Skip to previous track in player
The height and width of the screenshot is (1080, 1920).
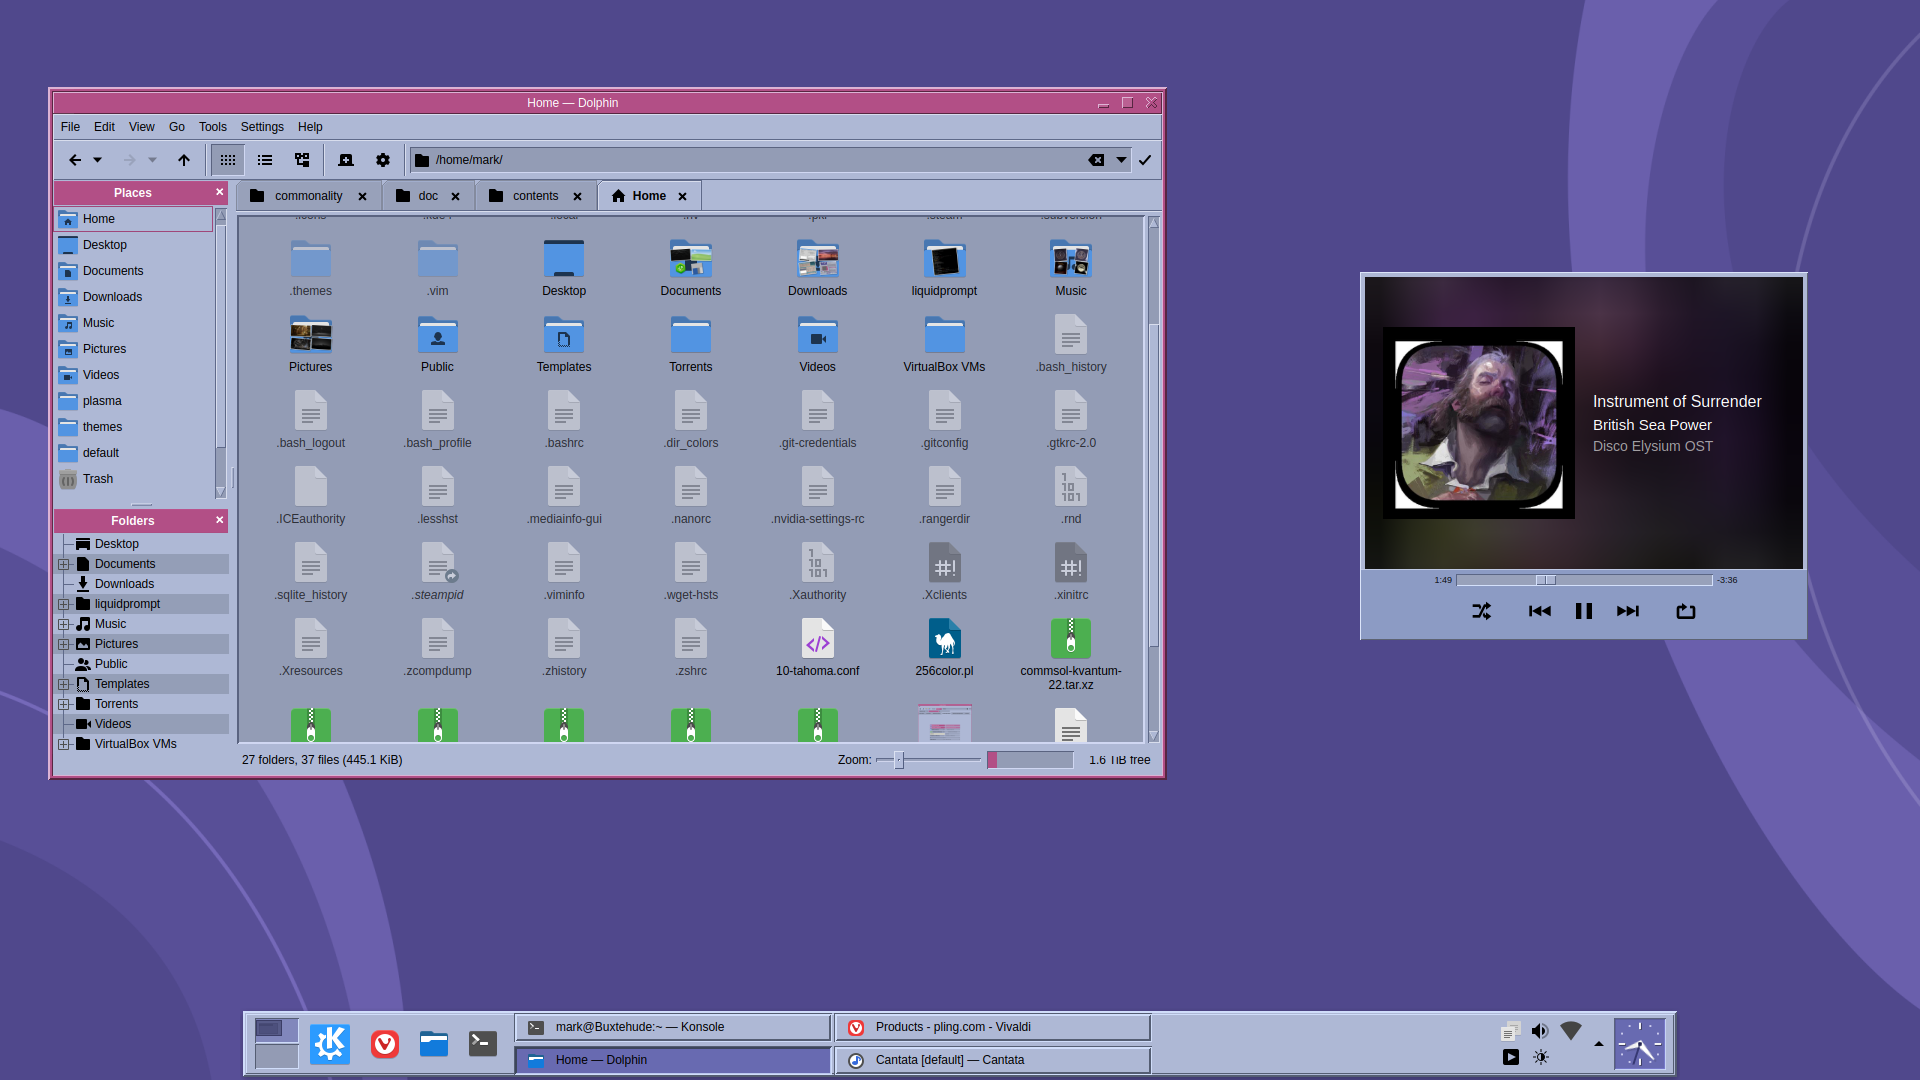point(1540,611)
